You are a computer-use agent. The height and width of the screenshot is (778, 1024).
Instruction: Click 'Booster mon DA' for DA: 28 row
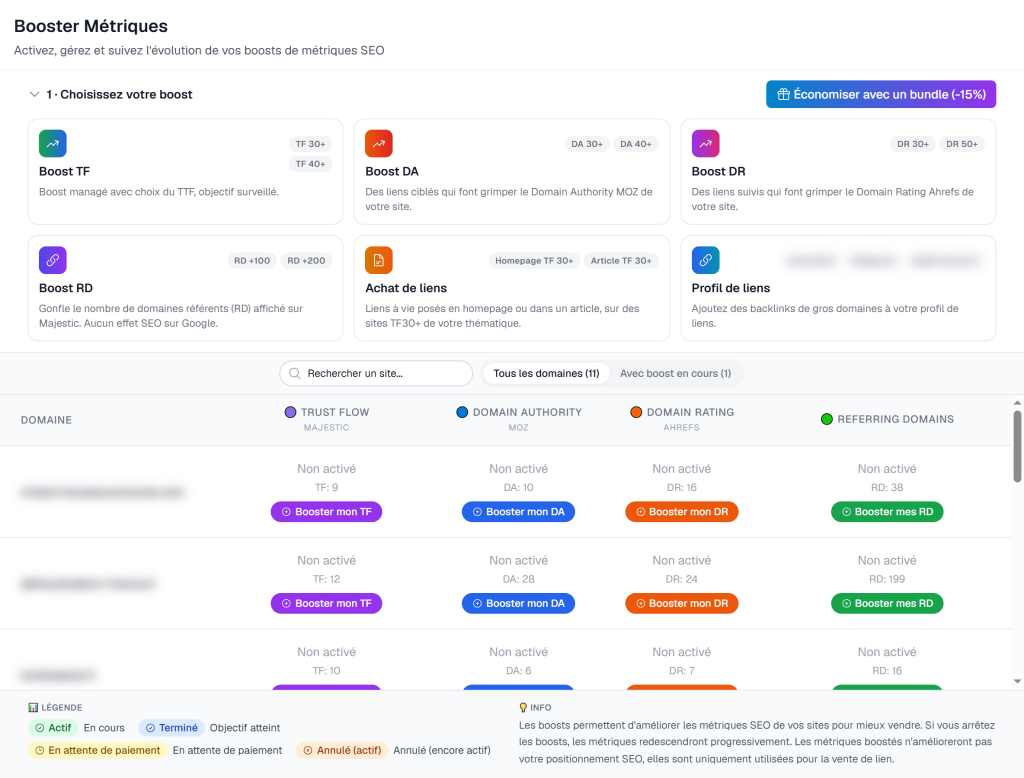click(519, 604)
